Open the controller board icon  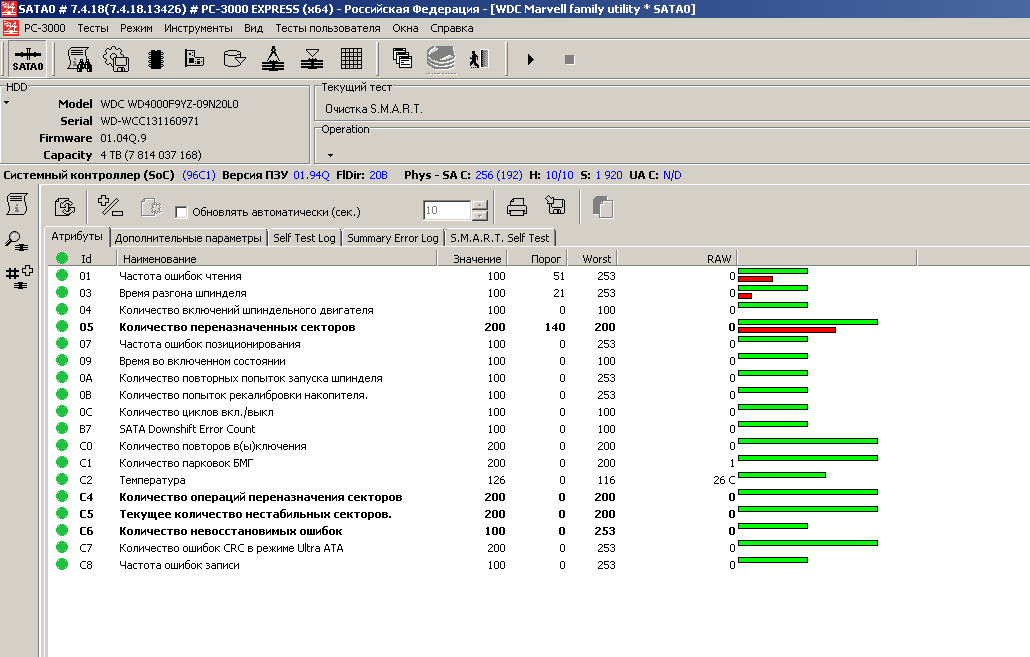[194, 58]
